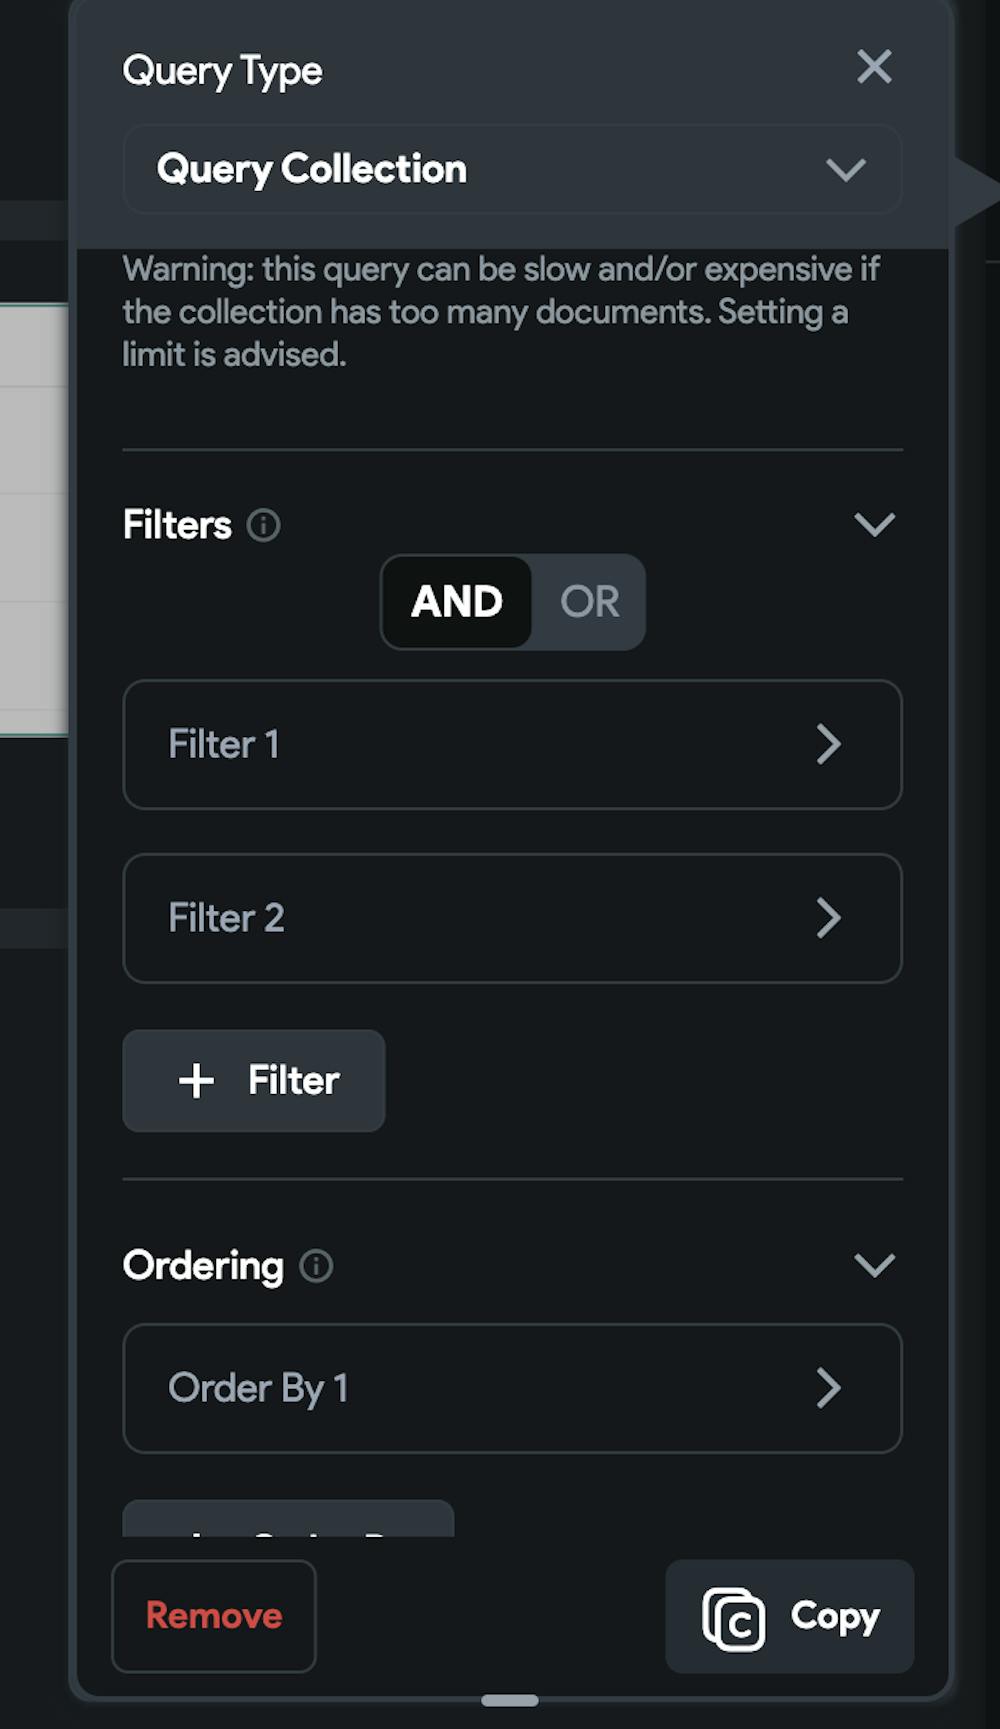The image size is (1000, 1729).
Task: Click the Order By 1 chevron arrow
Action: click(828, 1388)
